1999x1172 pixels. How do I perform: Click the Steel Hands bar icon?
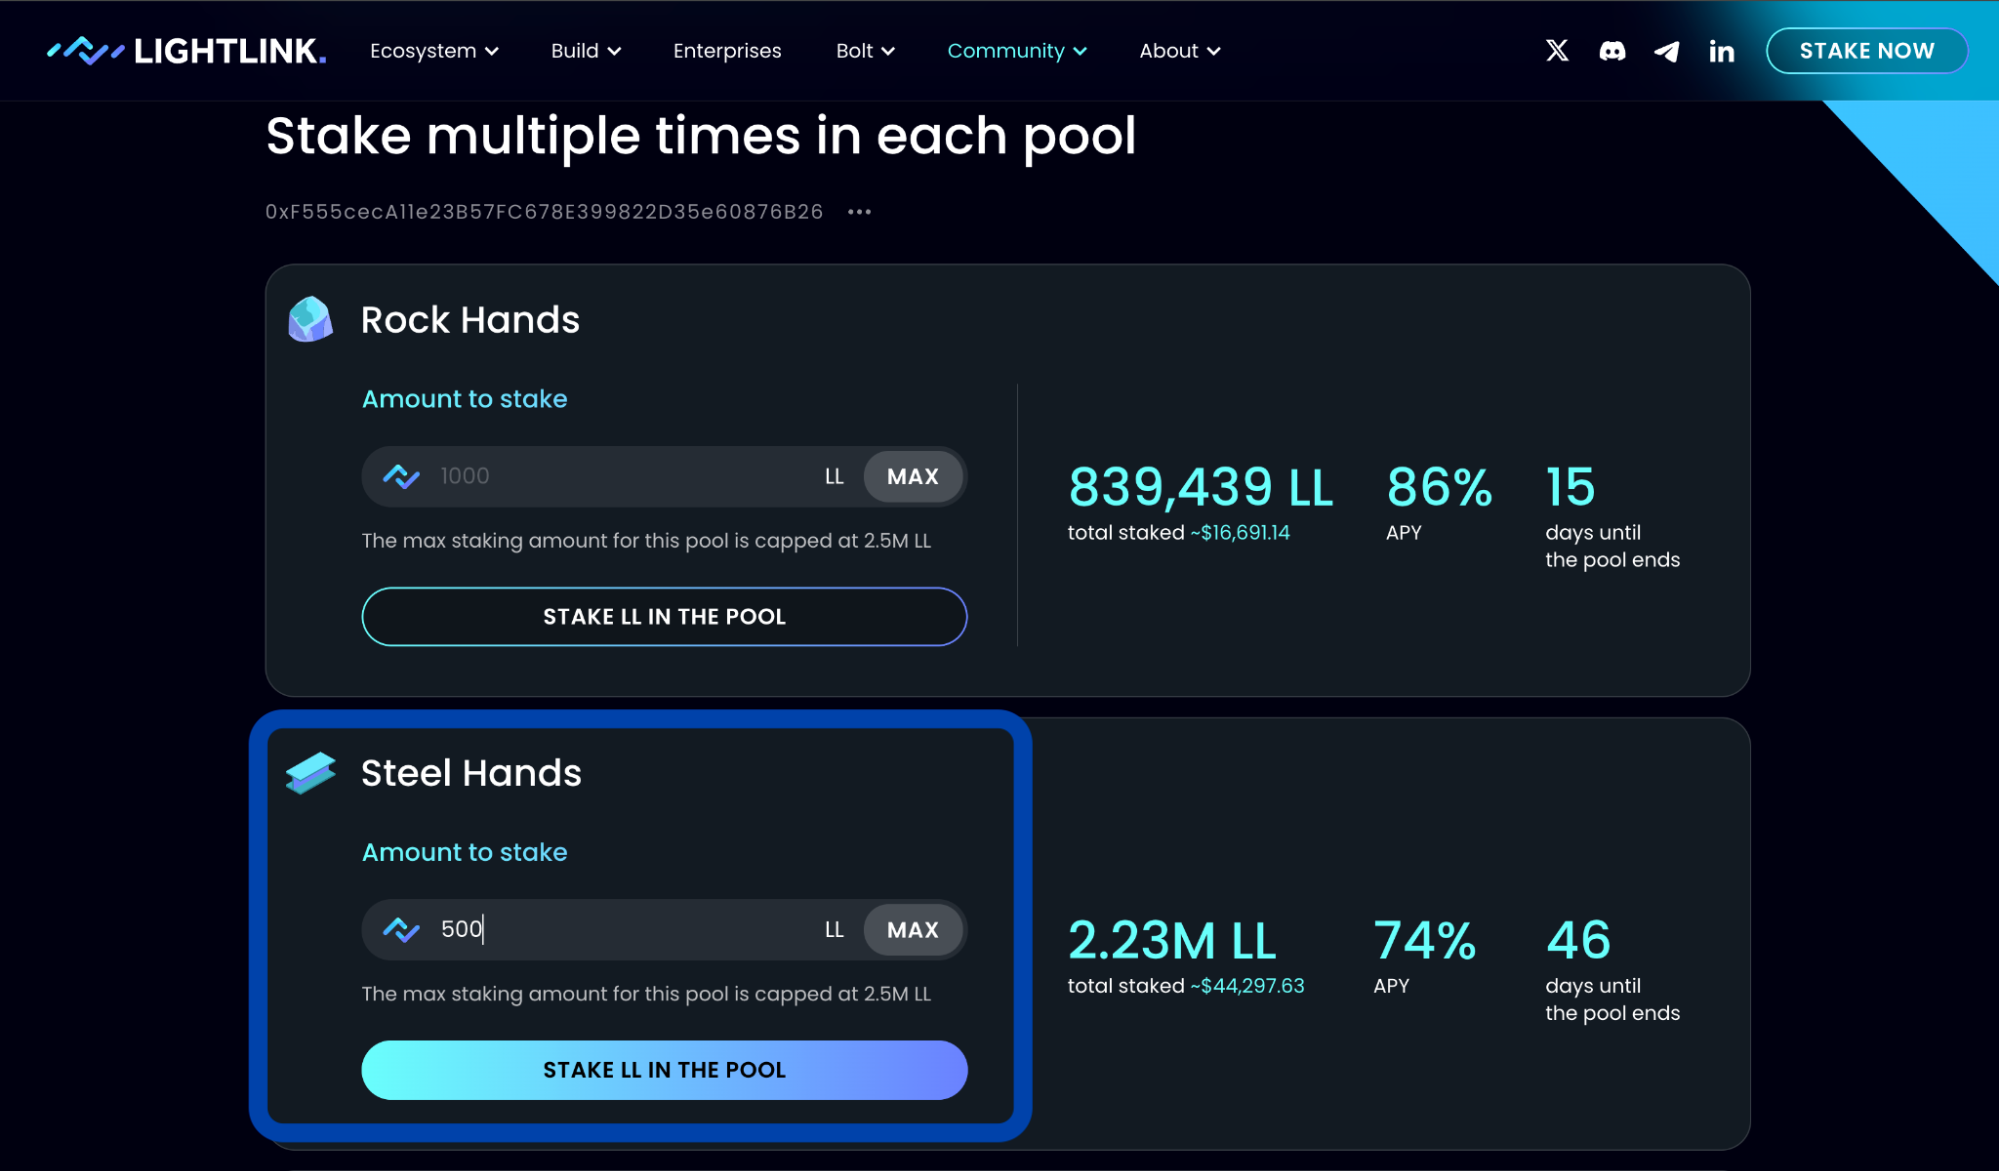[x=310, y=773]
